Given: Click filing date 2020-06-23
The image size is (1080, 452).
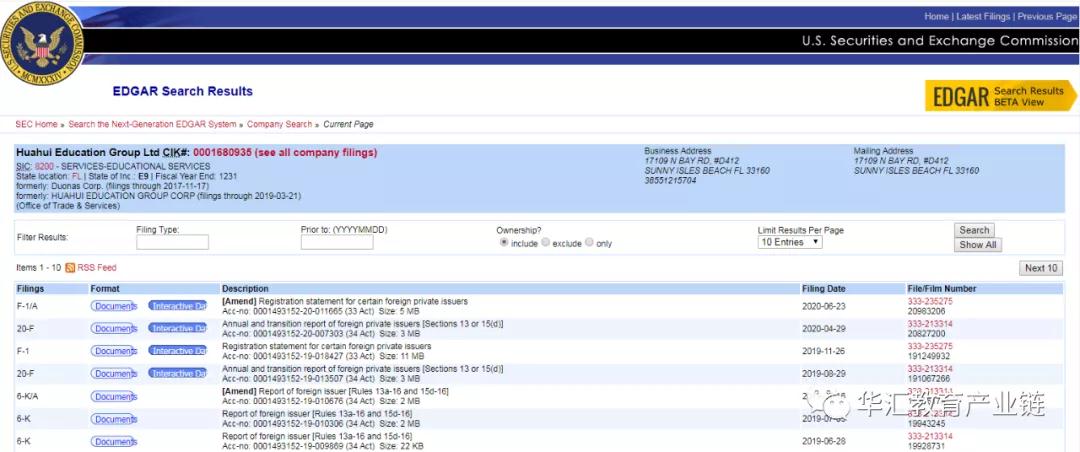Looking at the screenshot, I should coord(824,307).
